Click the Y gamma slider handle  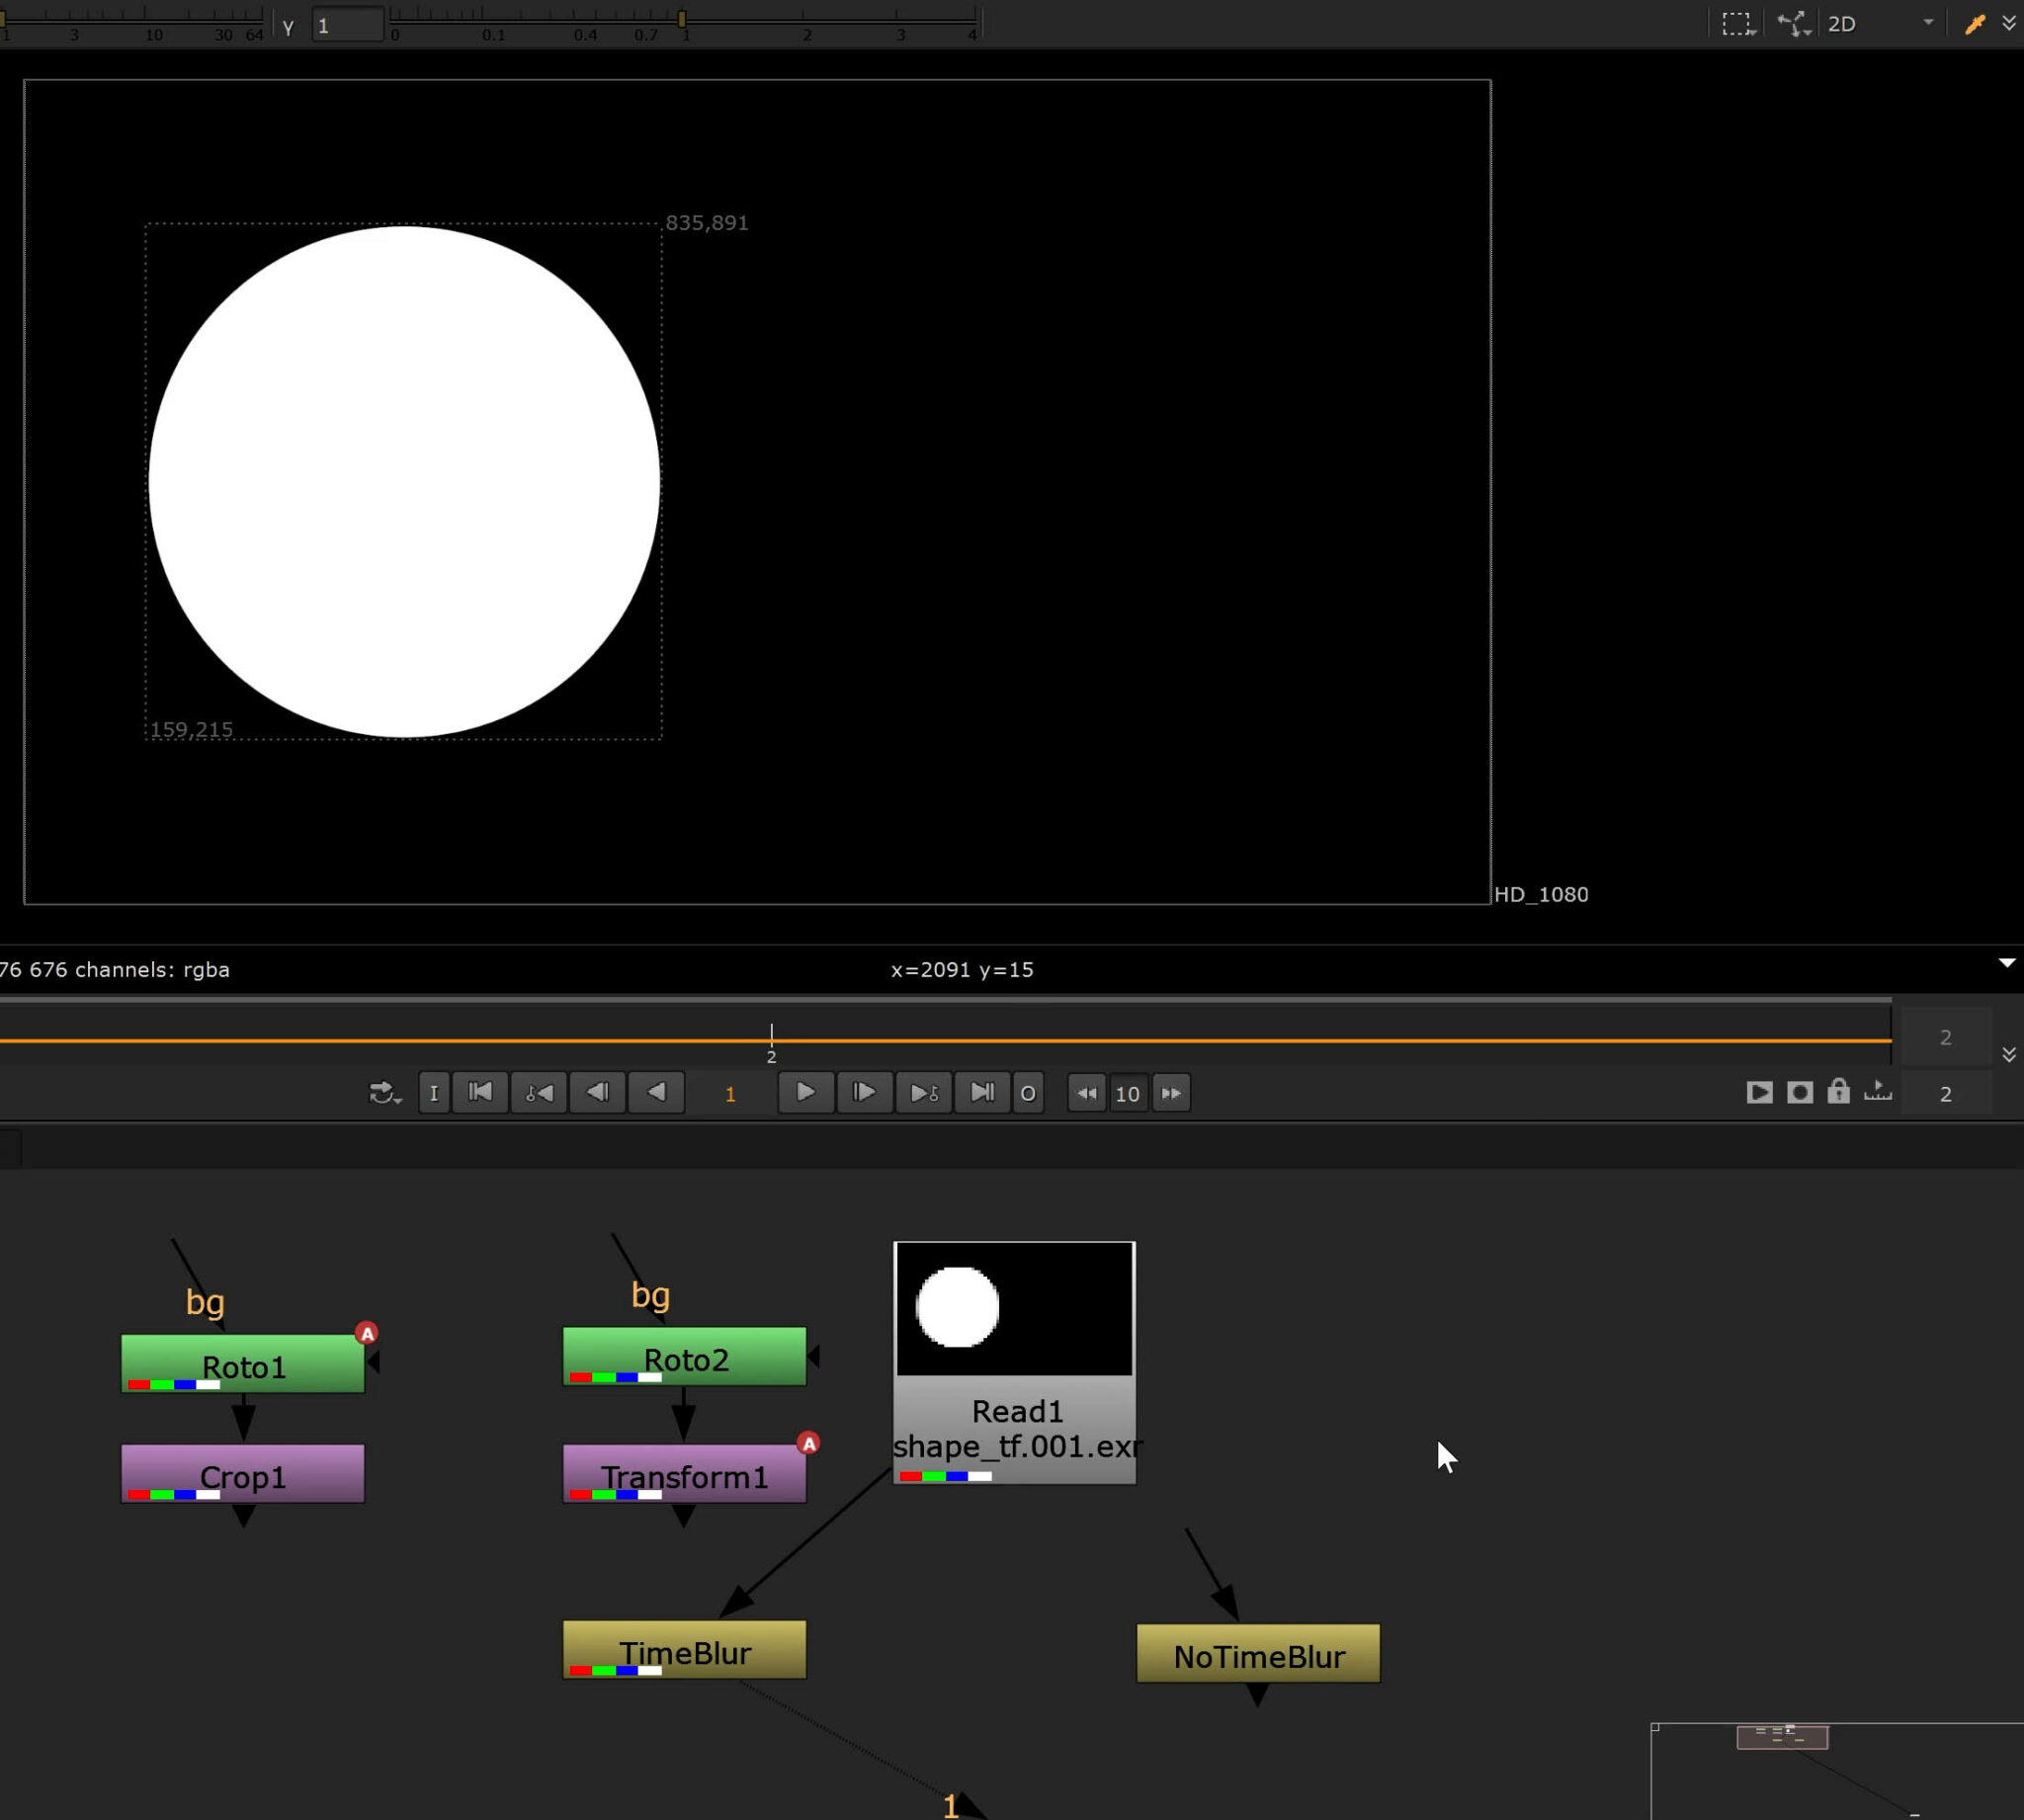click(682, 19)
